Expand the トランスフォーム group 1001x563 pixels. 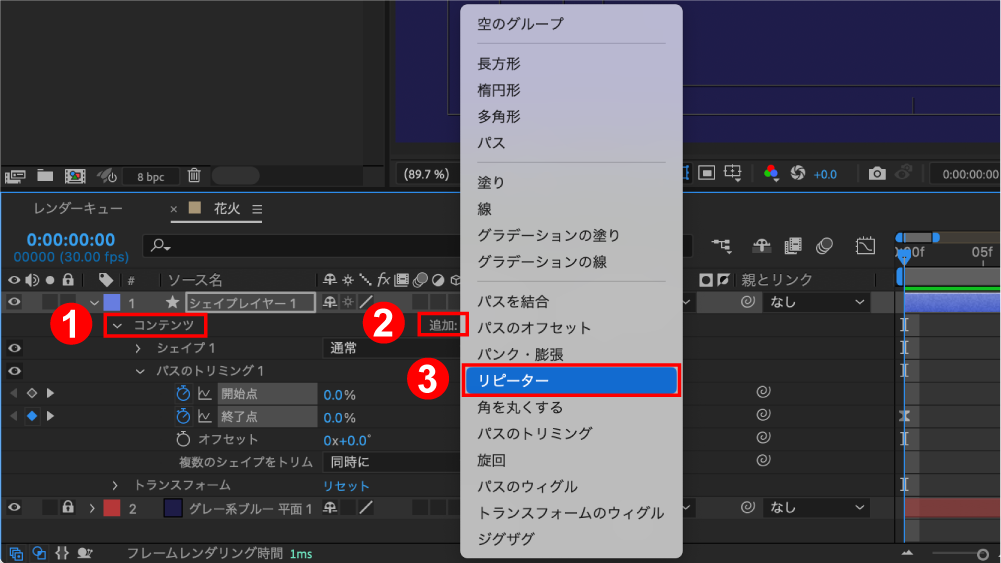click(x=115, y=486)
